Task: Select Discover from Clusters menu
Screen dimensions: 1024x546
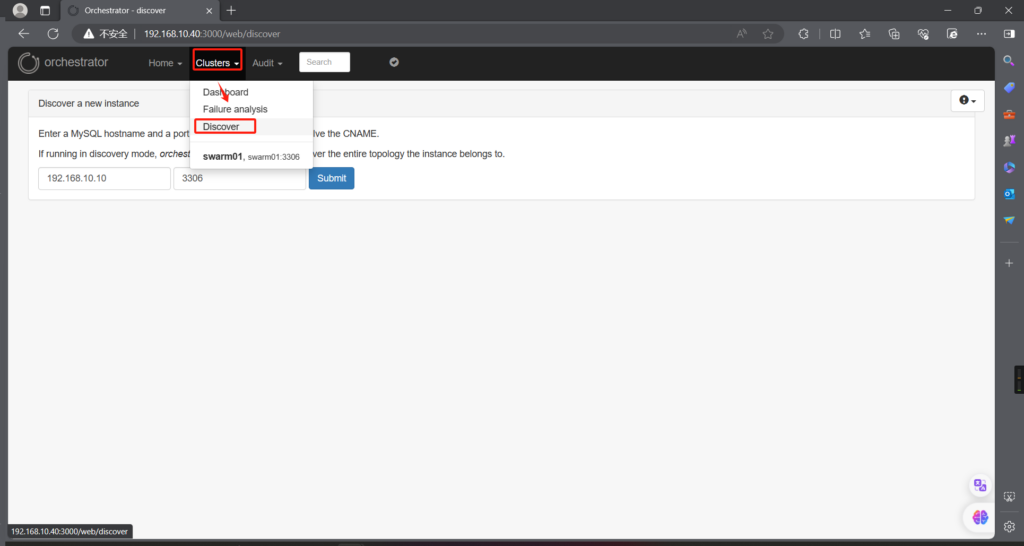Action: [221, 126]
